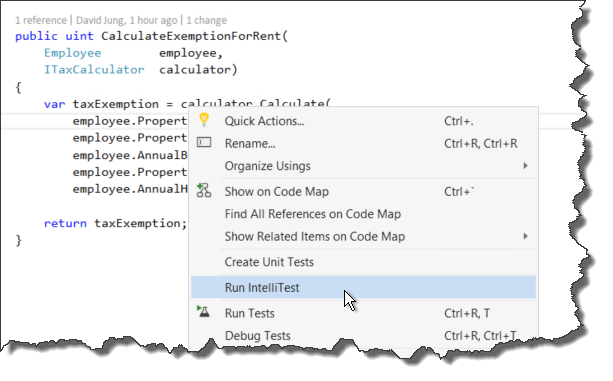Click the Quick Actions lightbulb icon
The image size is (613, 381).
(204, 120)
